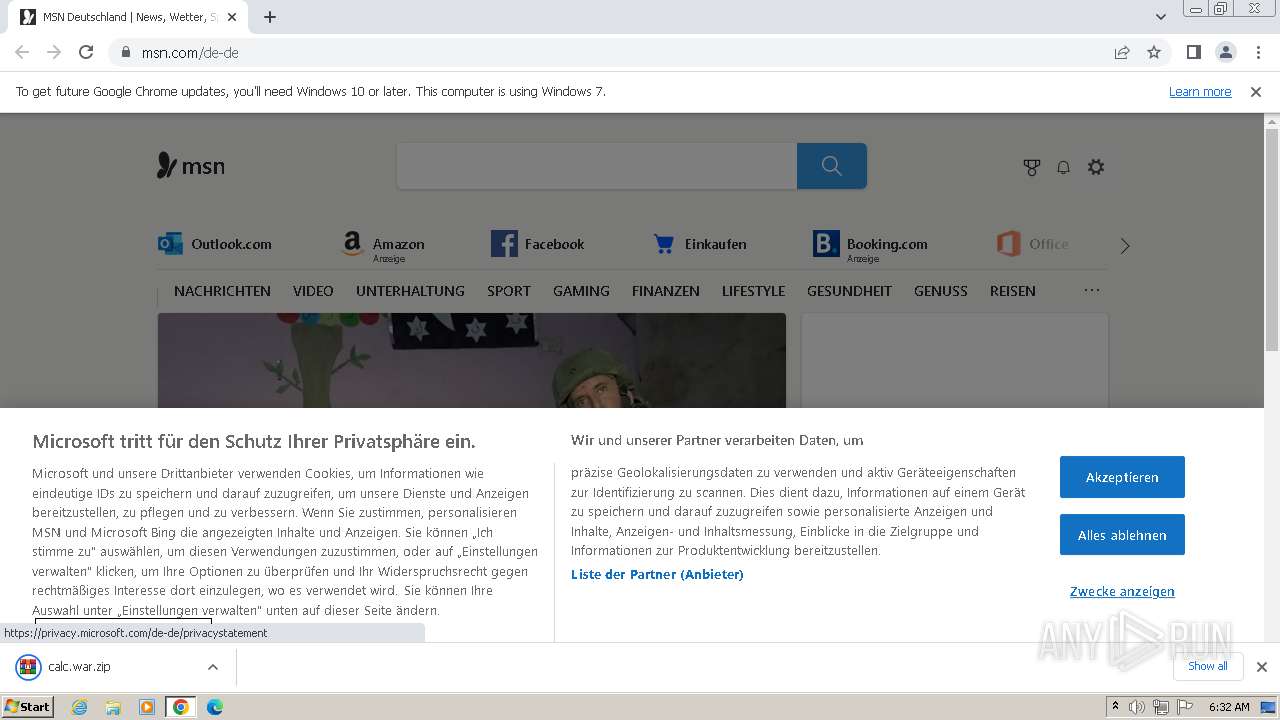Open the Office shortcut
The width and height of the screenshot is (1280, 720).
[x=1033, y=244]
